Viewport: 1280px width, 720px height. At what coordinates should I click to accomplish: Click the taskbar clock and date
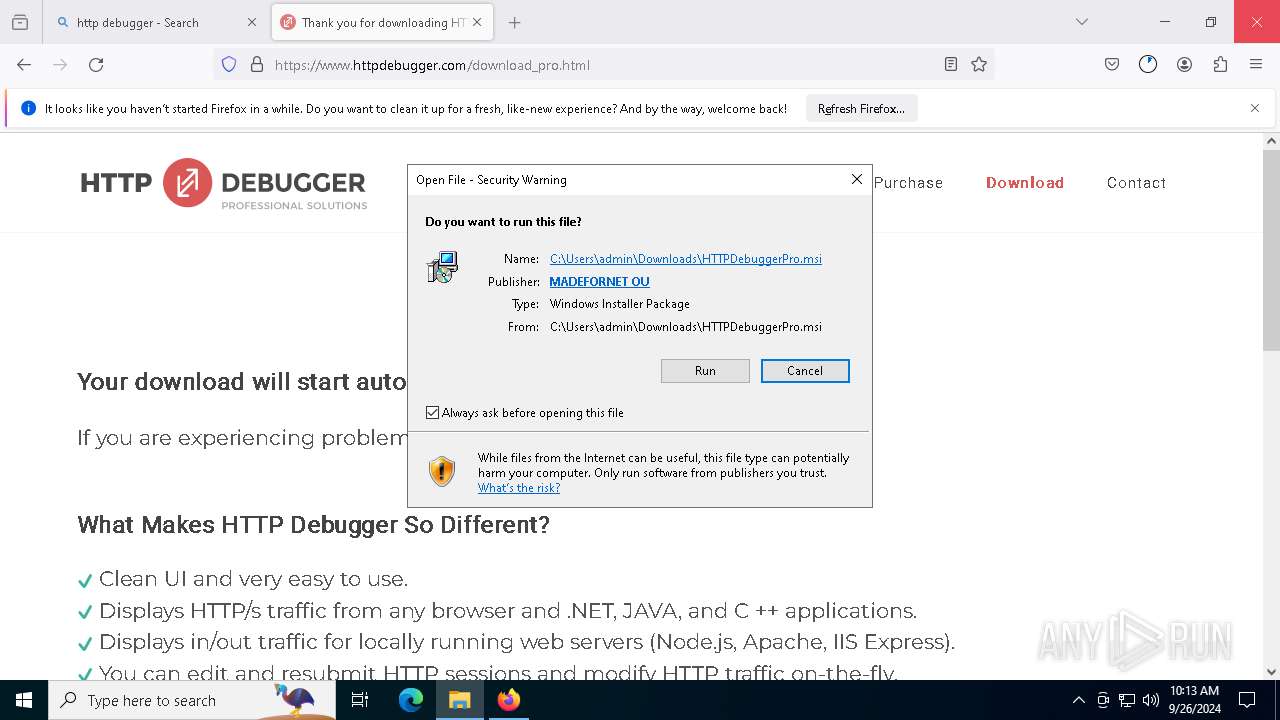point(1195,700)
